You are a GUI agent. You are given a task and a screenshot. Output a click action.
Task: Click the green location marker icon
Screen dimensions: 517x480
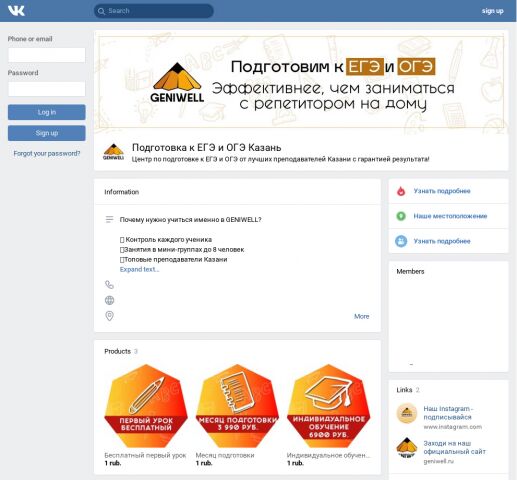click(401, 216)
